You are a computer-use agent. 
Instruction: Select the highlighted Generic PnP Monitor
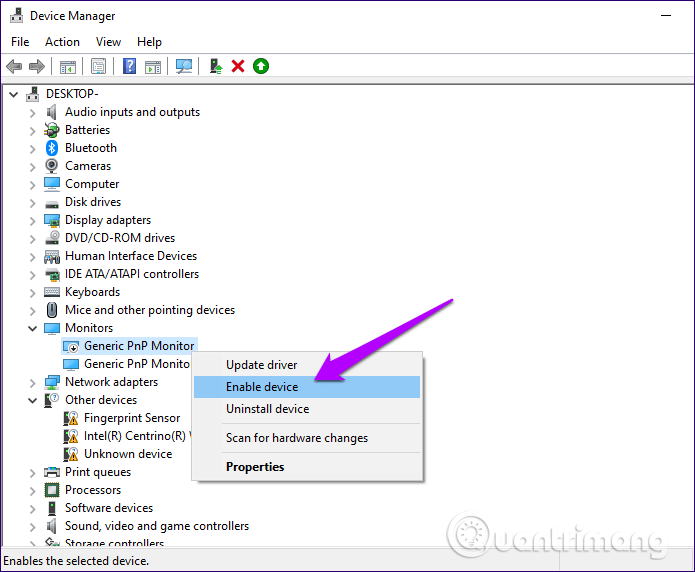pos(139,346)
